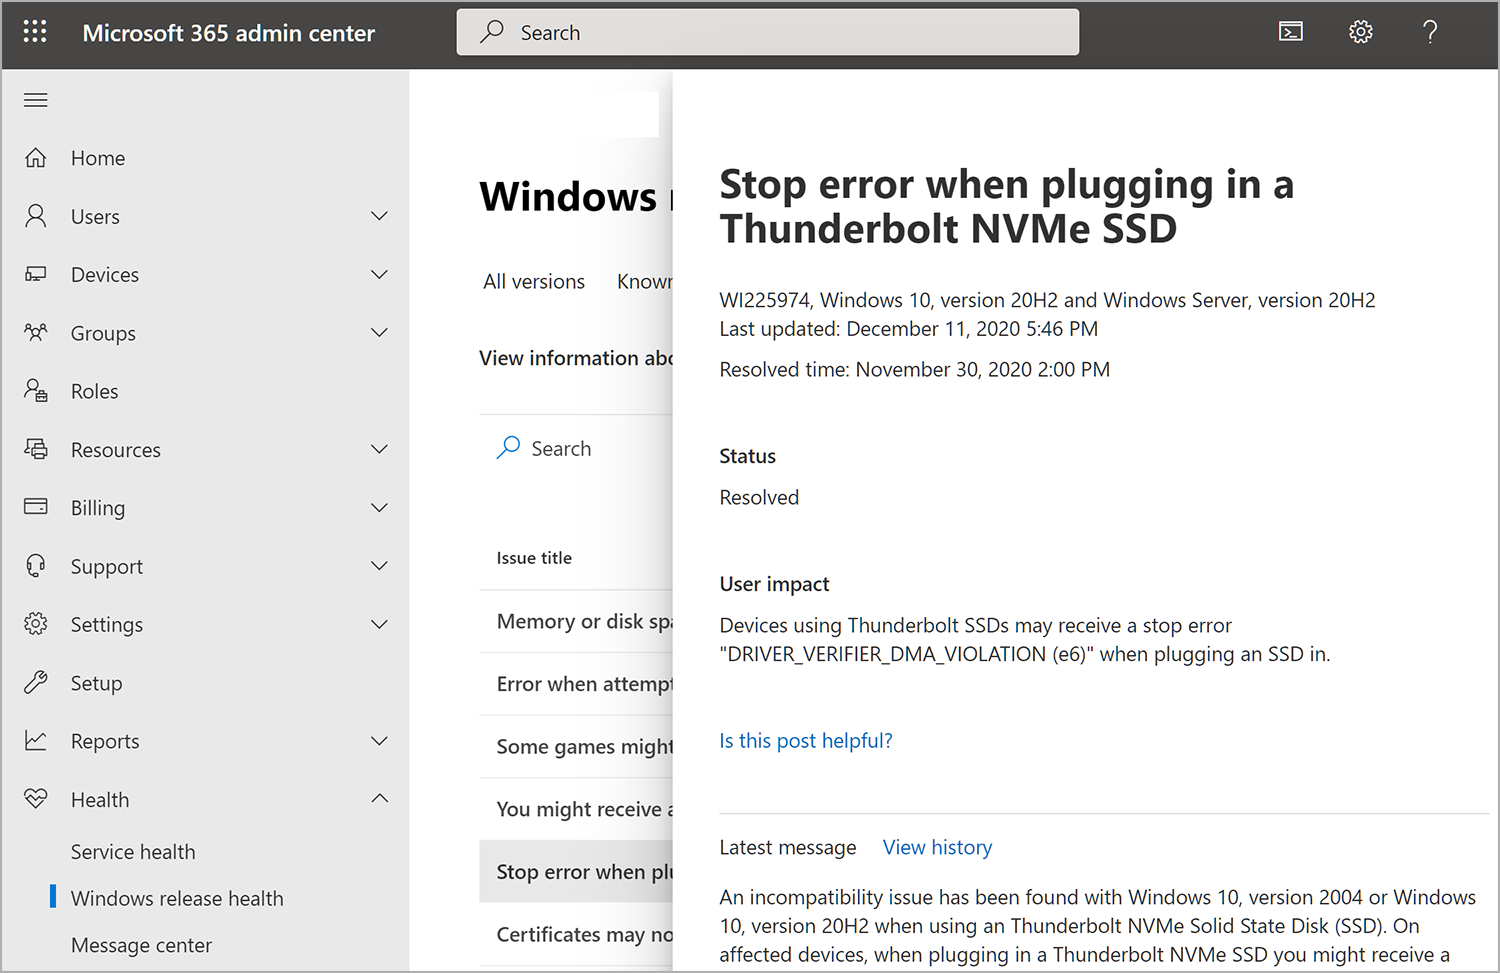Switch to the All versions tab
1500x973 pixels.
tap(533, 281)
